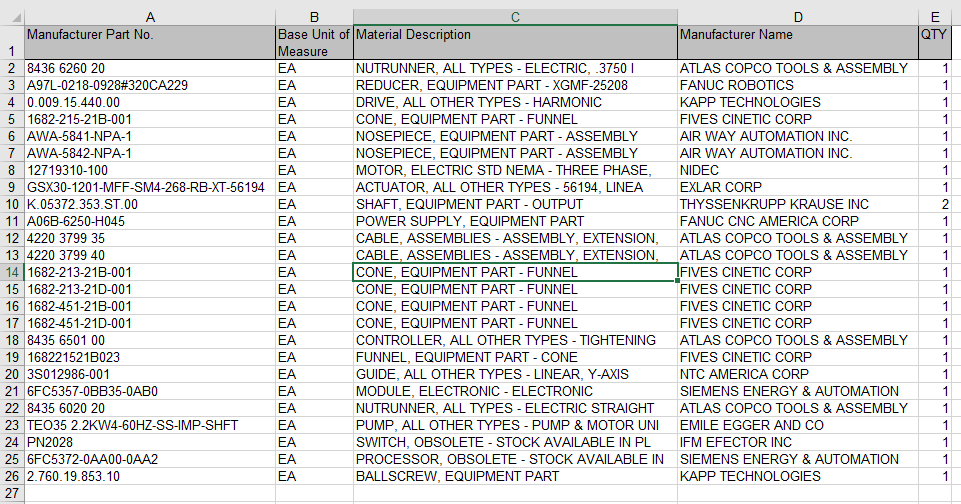Select the Manufacturer Part No. header cell
Screen dimensions: 961x504
[x=150, y=42]
